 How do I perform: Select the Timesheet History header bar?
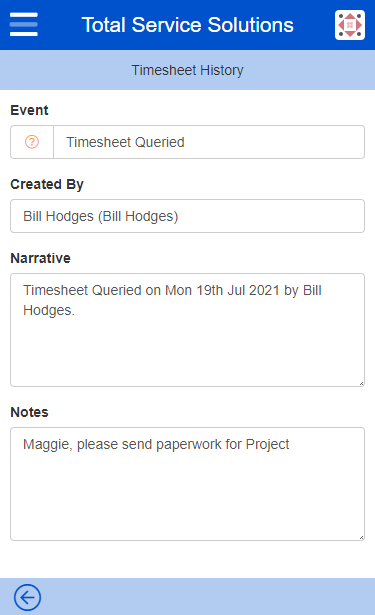[188, 70]
